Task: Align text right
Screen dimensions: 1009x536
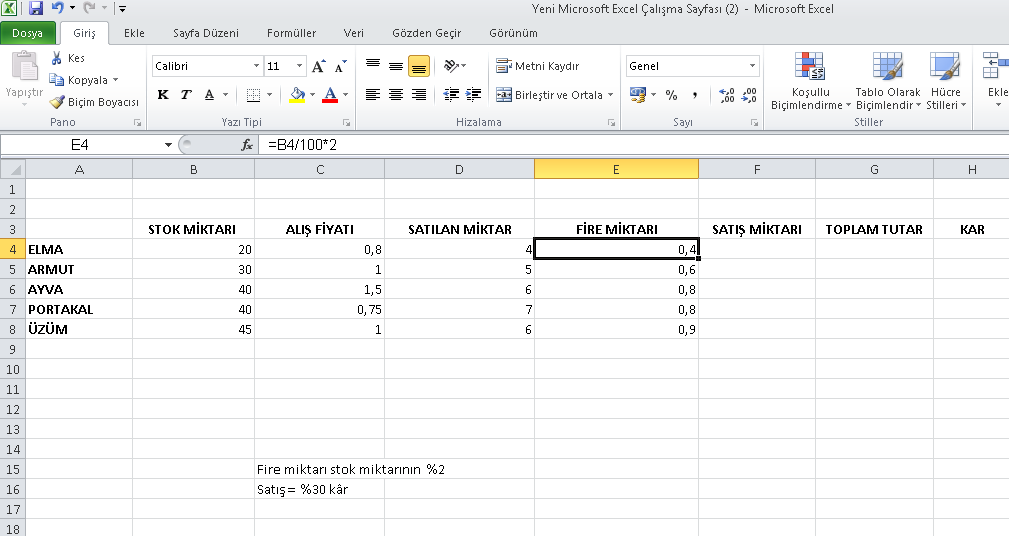Action: coord(419,95)
